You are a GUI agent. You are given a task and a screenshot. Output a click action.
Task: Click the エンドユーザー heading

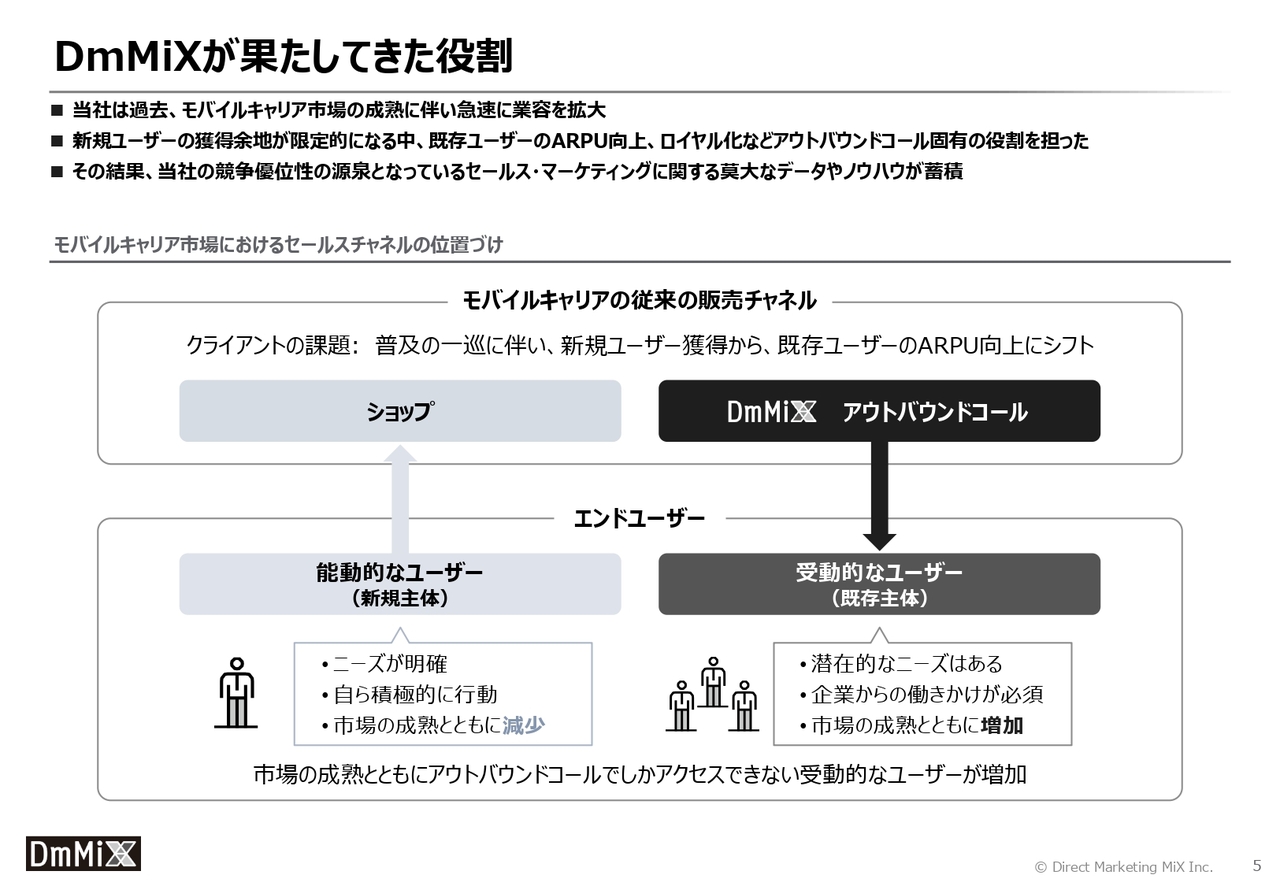click(x=639, y=518)
